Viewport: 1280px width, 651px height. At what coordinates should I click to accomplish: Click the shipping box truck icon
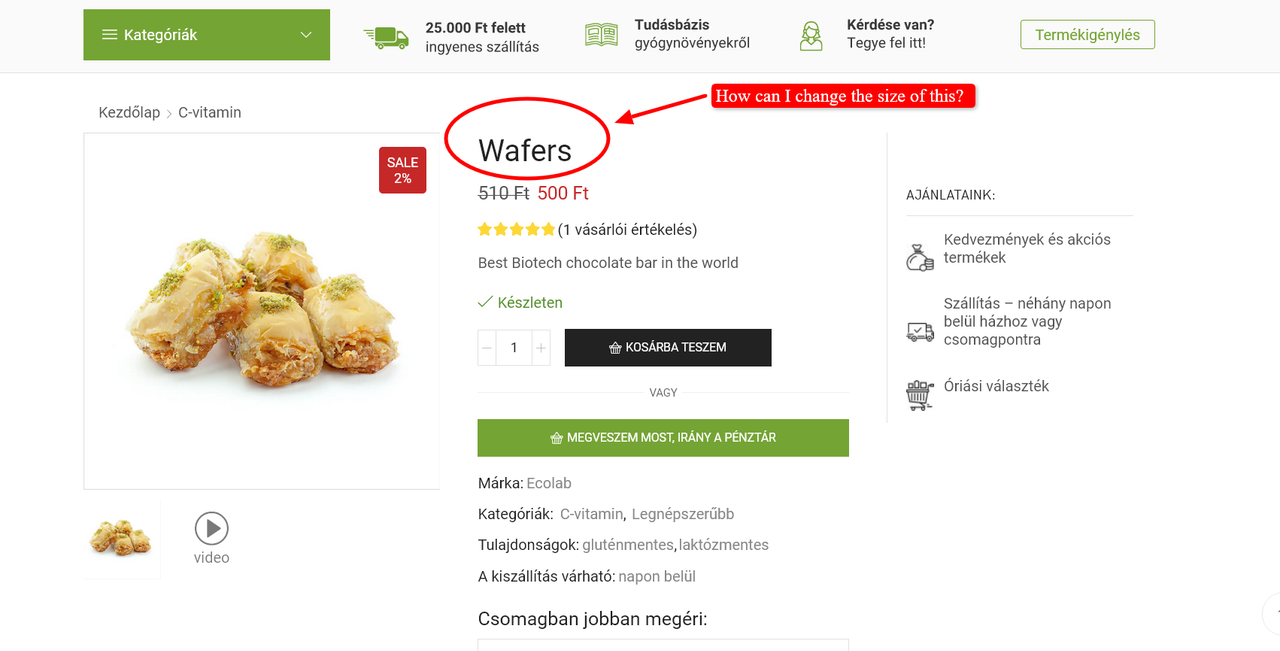pos(920,331)
